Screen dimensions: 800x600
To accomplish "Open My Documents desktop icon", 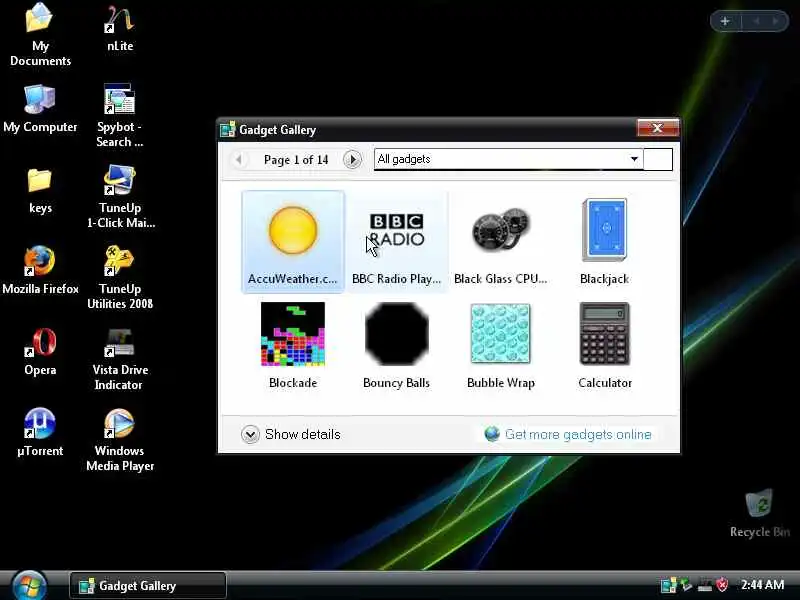I will click(40, 35).
